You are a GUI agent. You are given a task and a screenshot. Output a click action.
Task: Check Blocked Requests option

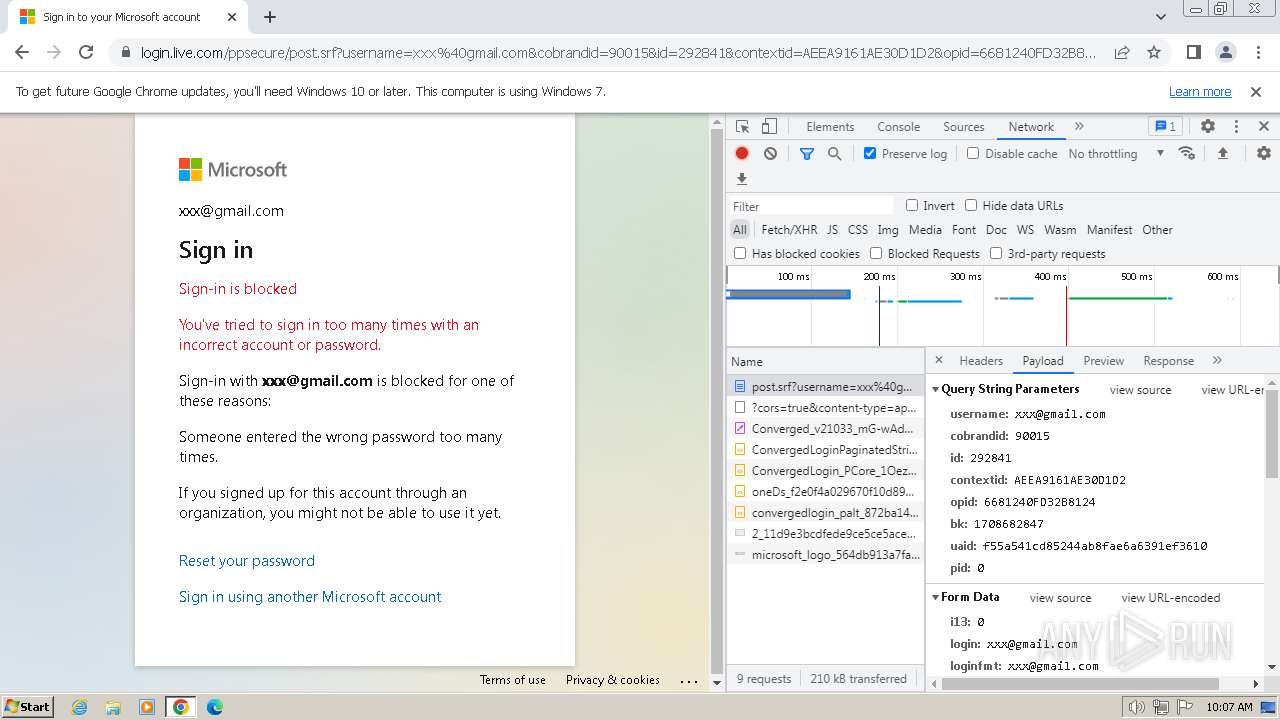(x=876, y=253)
